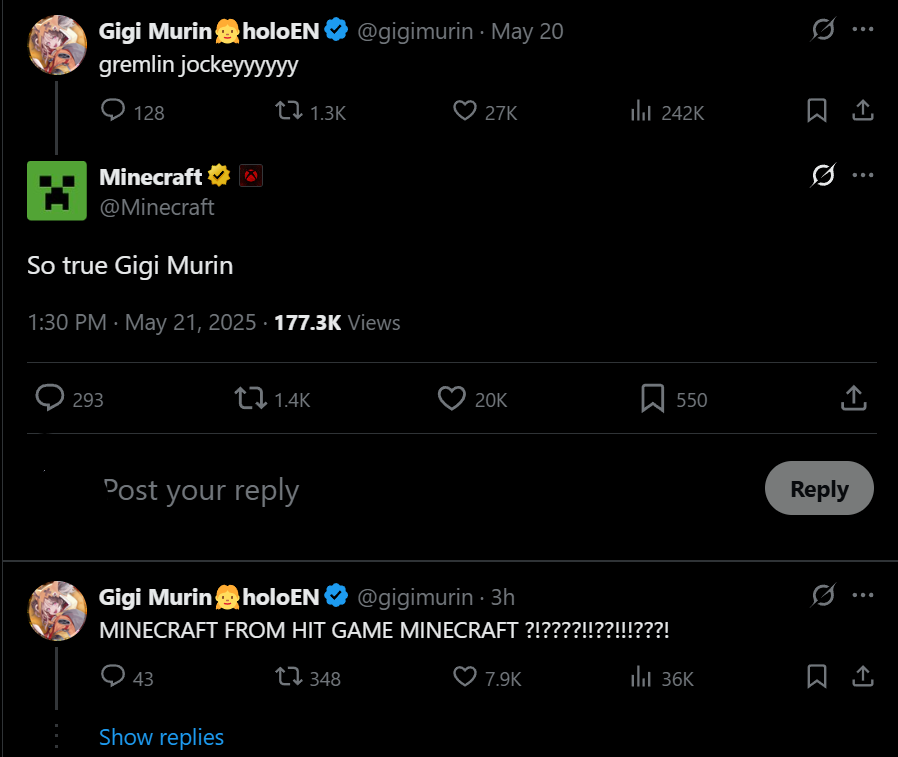Like the Minecraft "So true Gigi Murin" post

click(x=451, y=399)
